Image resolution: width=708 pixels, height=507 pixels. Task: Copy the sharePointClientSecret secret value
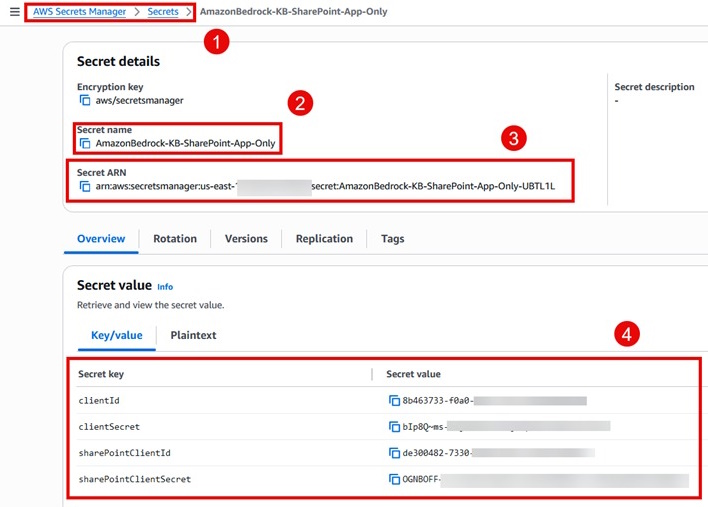click(394, 479)
